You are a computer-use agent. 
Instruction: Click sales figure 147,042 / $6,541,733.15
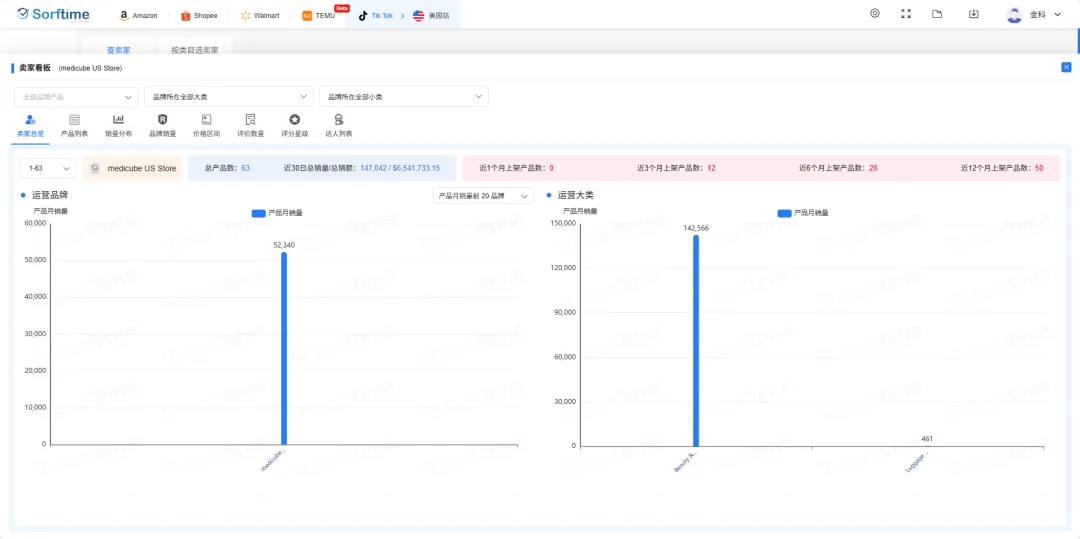tap(399, 168)
